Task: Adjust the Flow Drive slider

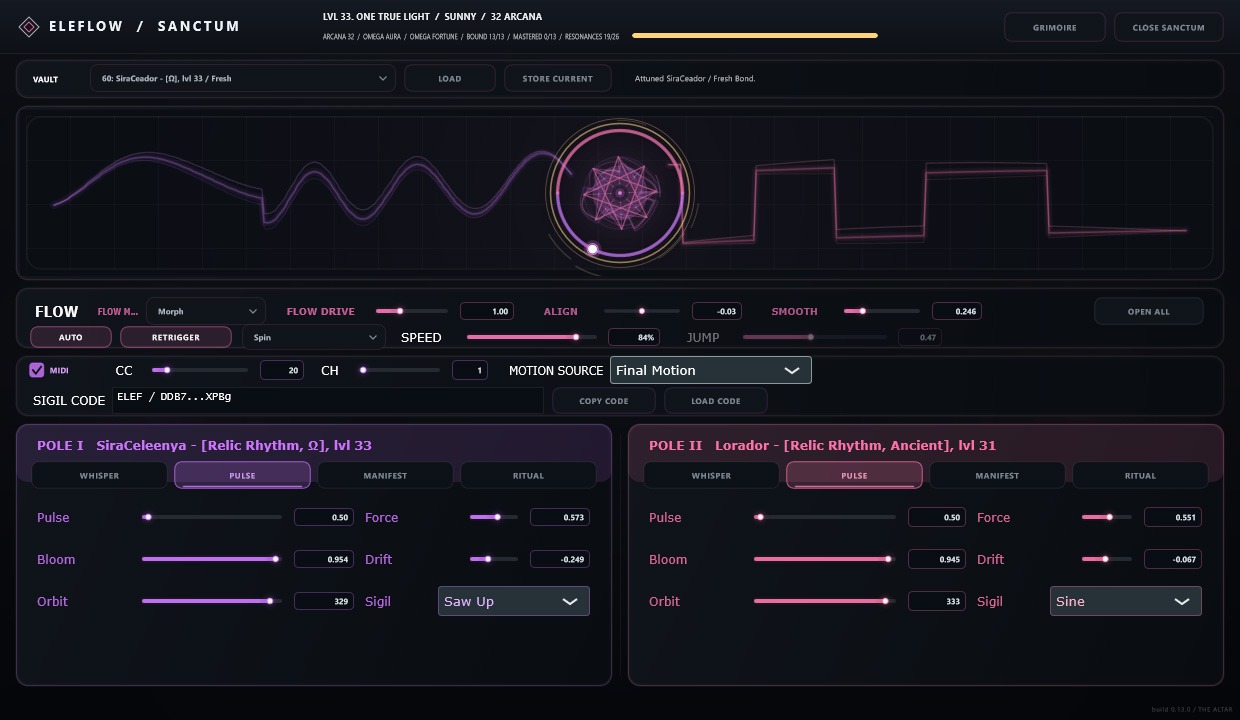Action: tap(412, 311)
